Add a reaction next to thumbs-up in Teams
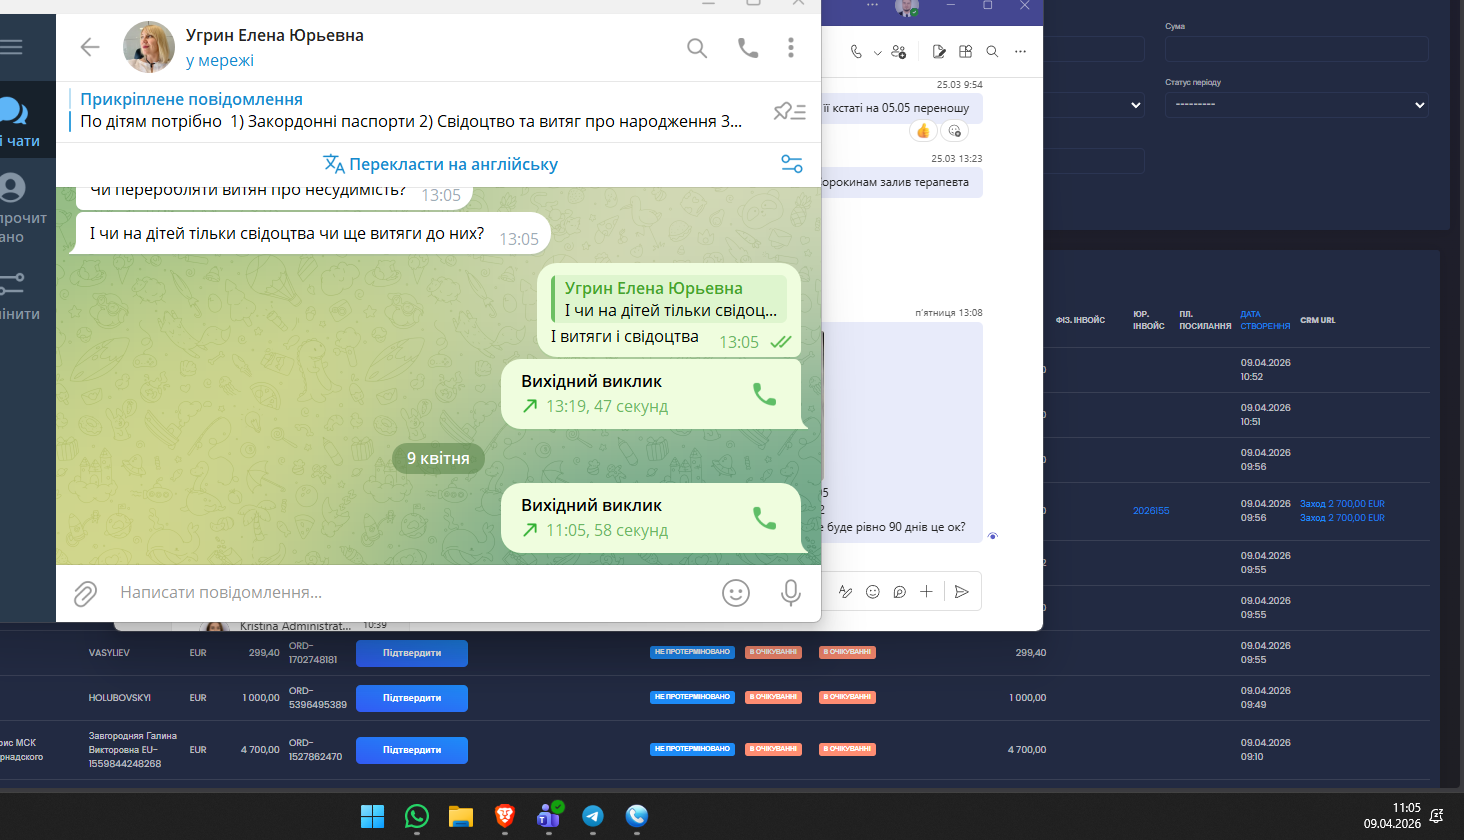This screenshot has width=1464, height=840. 954,131
